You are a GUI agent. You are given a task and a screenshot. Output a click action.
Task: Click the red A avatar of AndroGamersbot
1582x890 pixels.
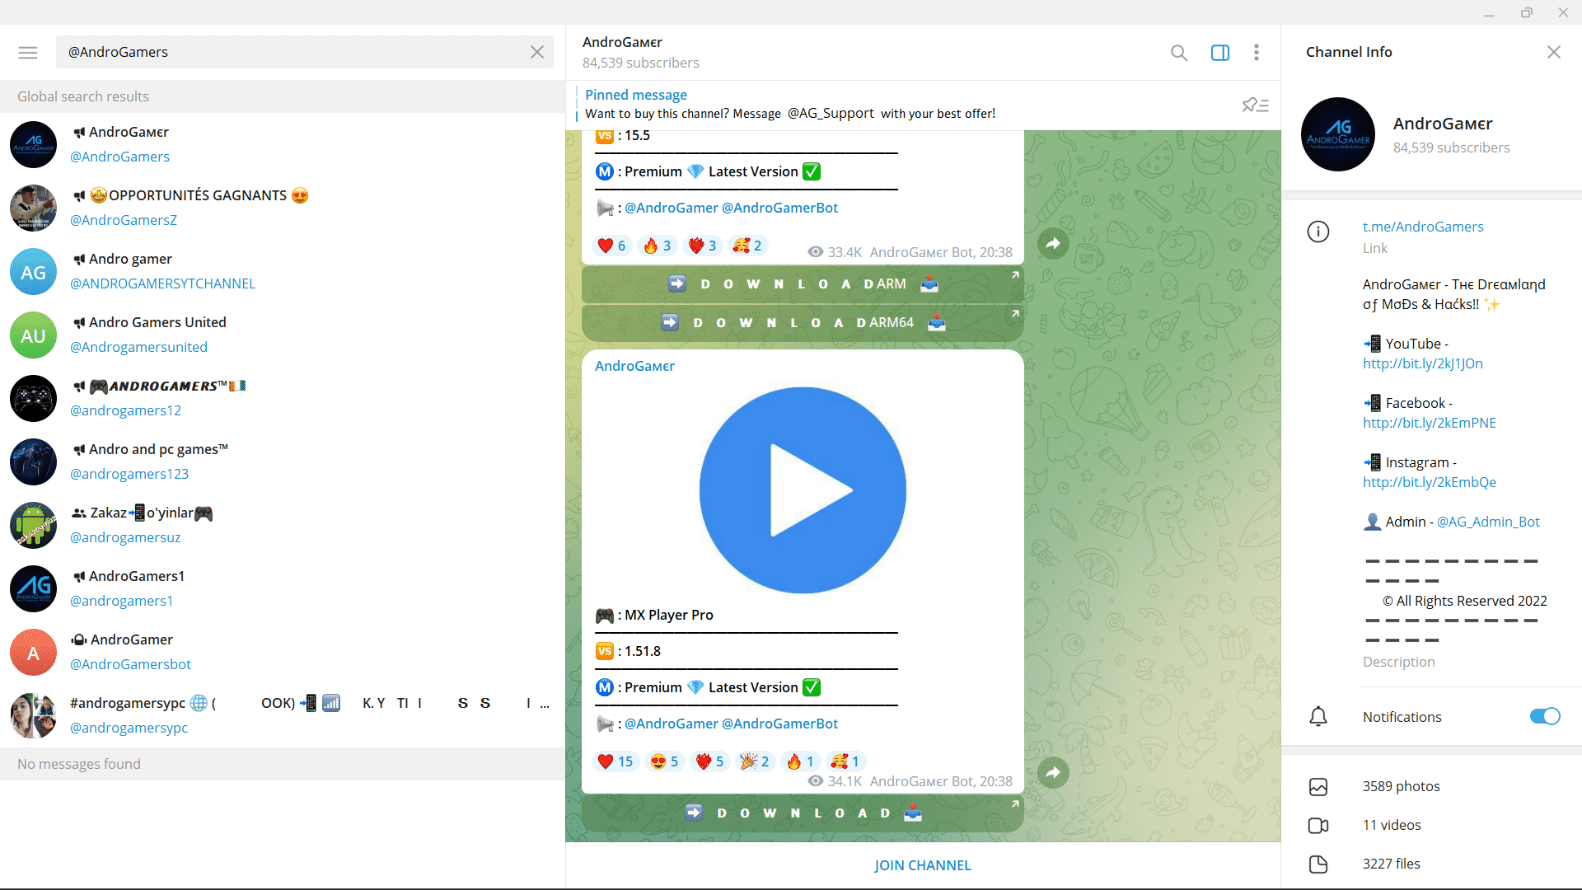click(x=33, y=653)
